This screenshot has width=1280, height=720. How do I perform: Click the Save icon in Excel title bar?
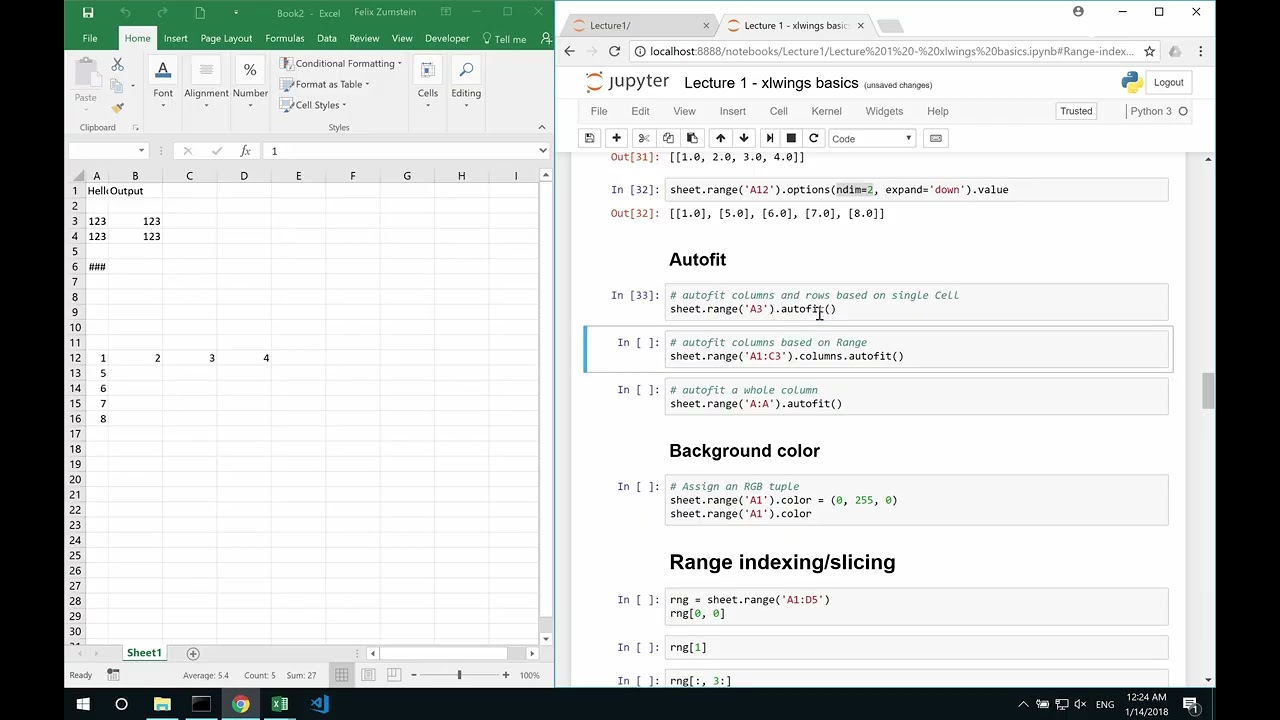[x=88, y=13]
